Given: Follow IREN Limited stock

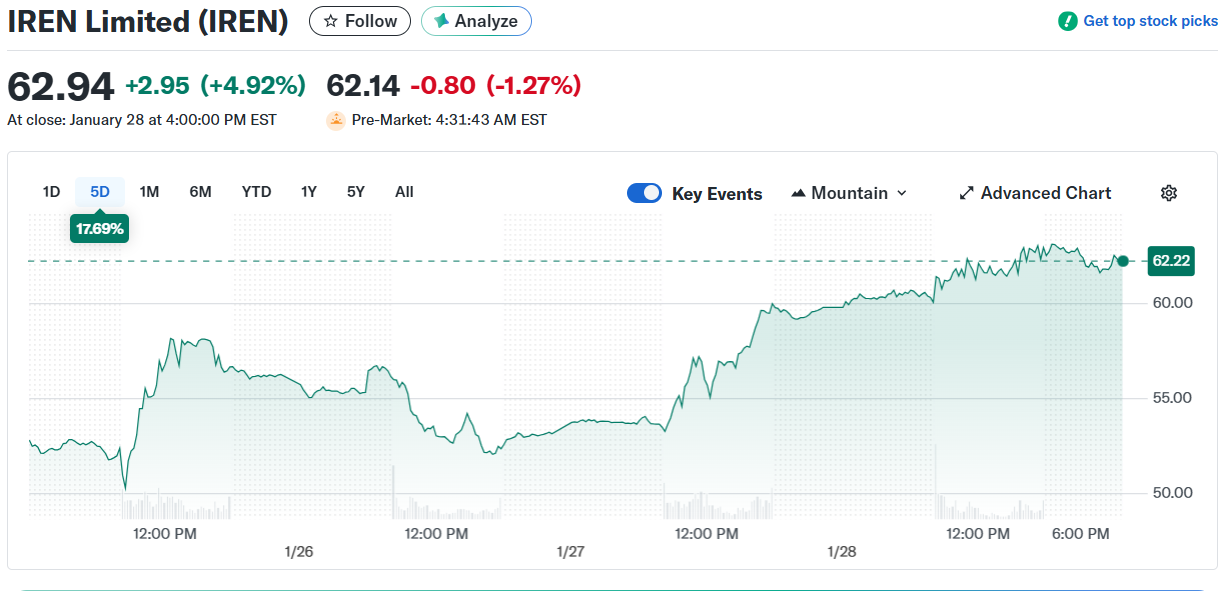Looking at the screenshot, I should 360,21.
